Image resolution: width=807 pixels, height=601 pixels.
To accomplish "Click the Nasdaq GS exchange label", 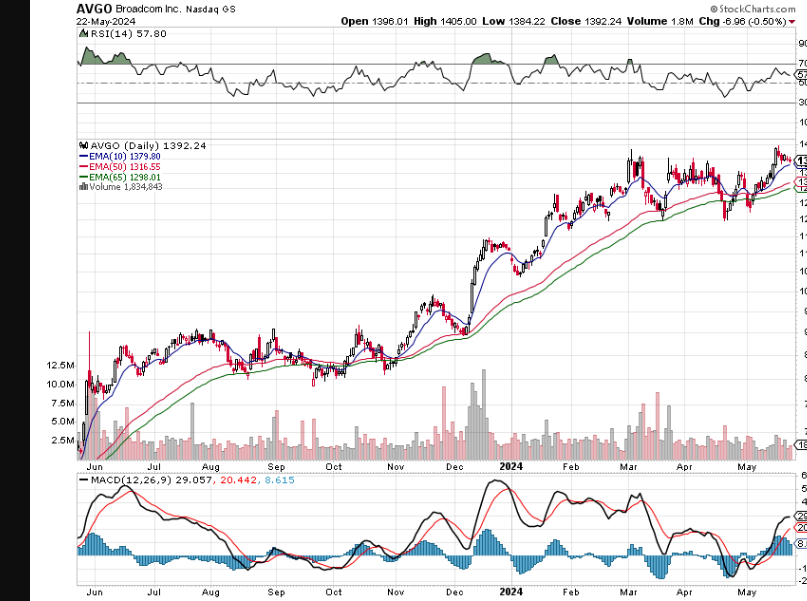I will (210, 9).
